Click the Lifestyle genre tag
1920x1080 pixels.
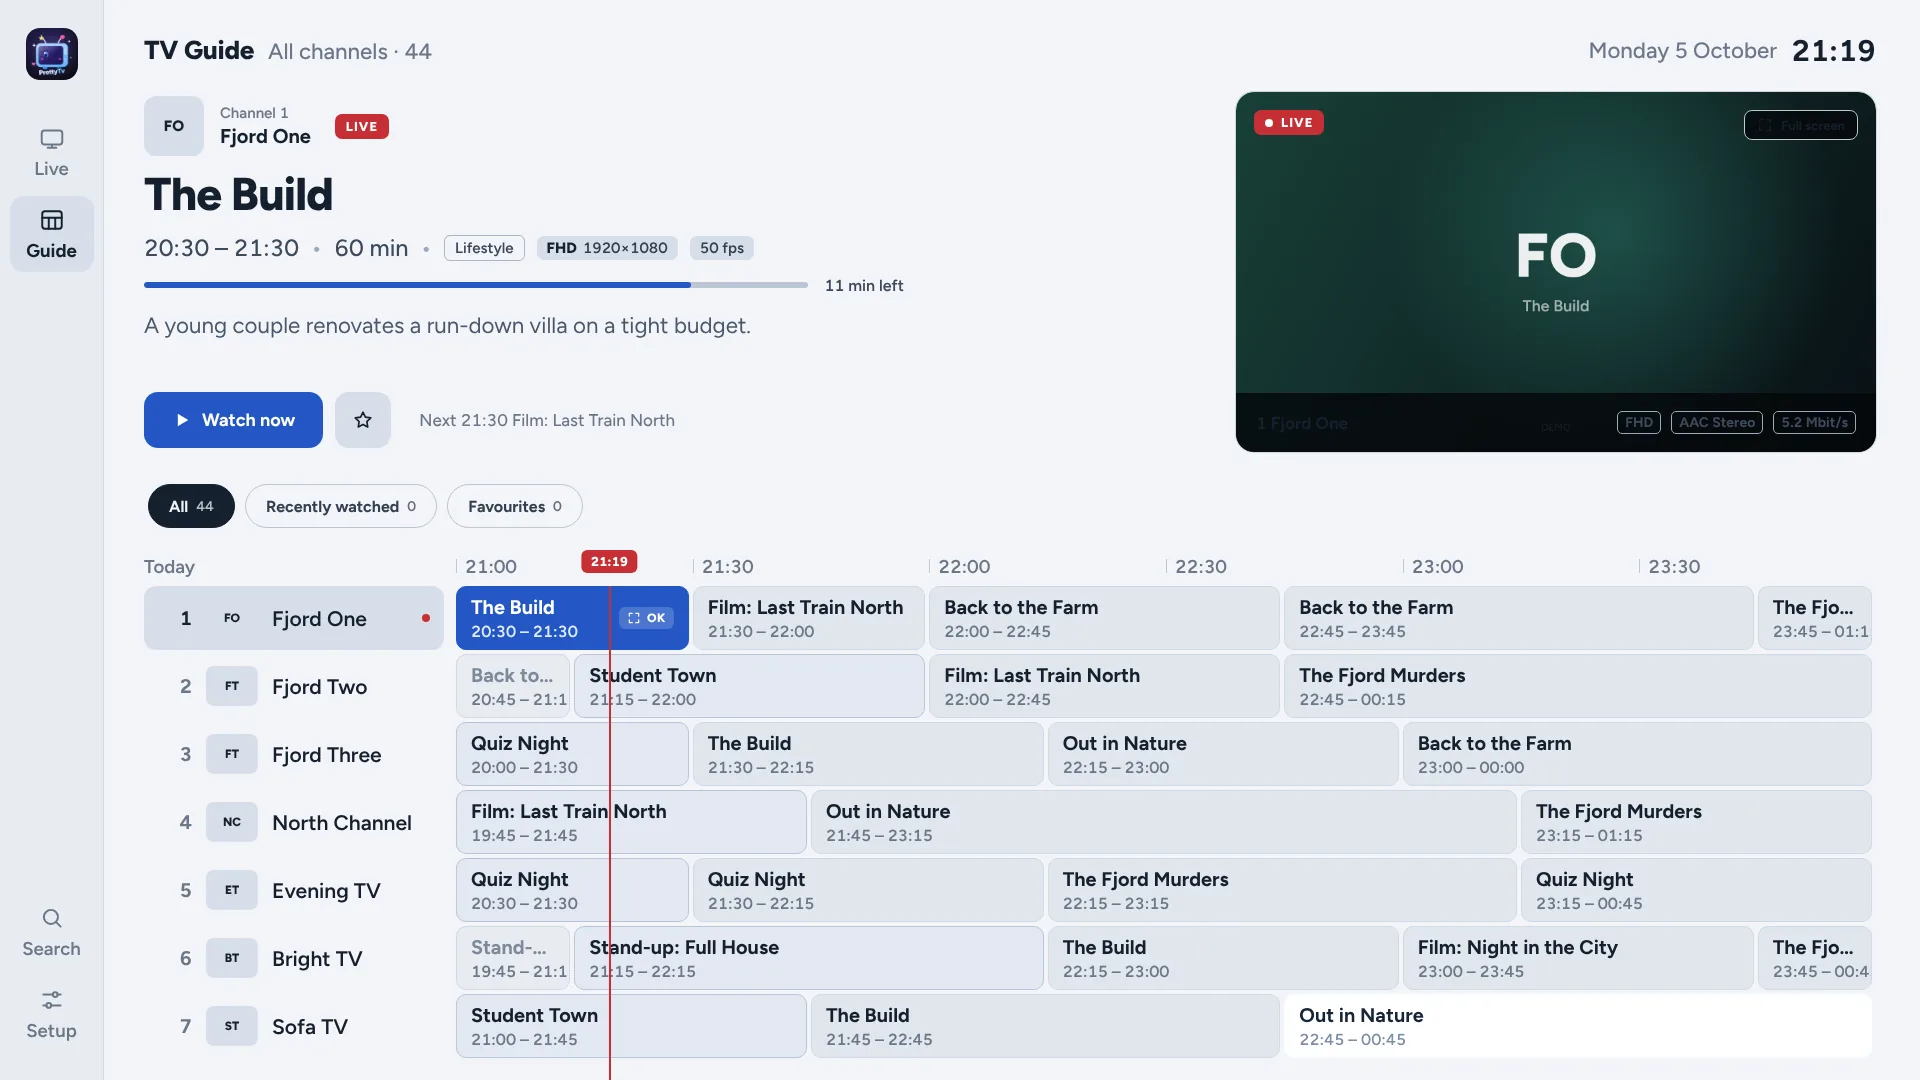point(484,248)
